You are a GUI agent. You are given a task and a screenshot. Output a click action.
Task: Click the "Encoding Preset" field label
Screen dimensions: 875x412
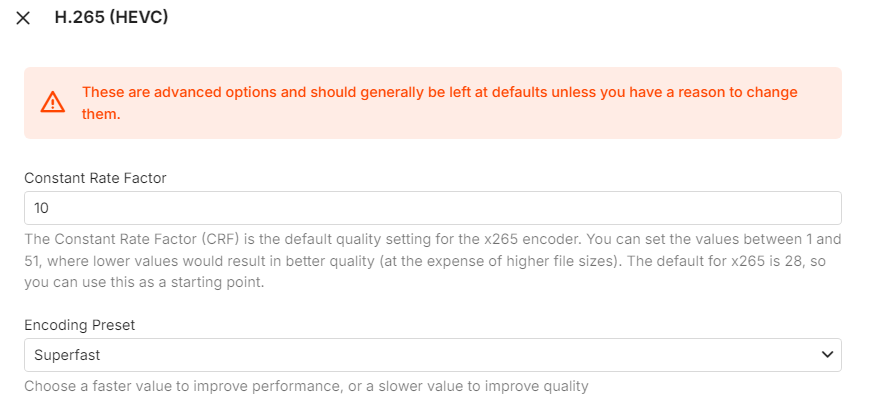[79, 324]
